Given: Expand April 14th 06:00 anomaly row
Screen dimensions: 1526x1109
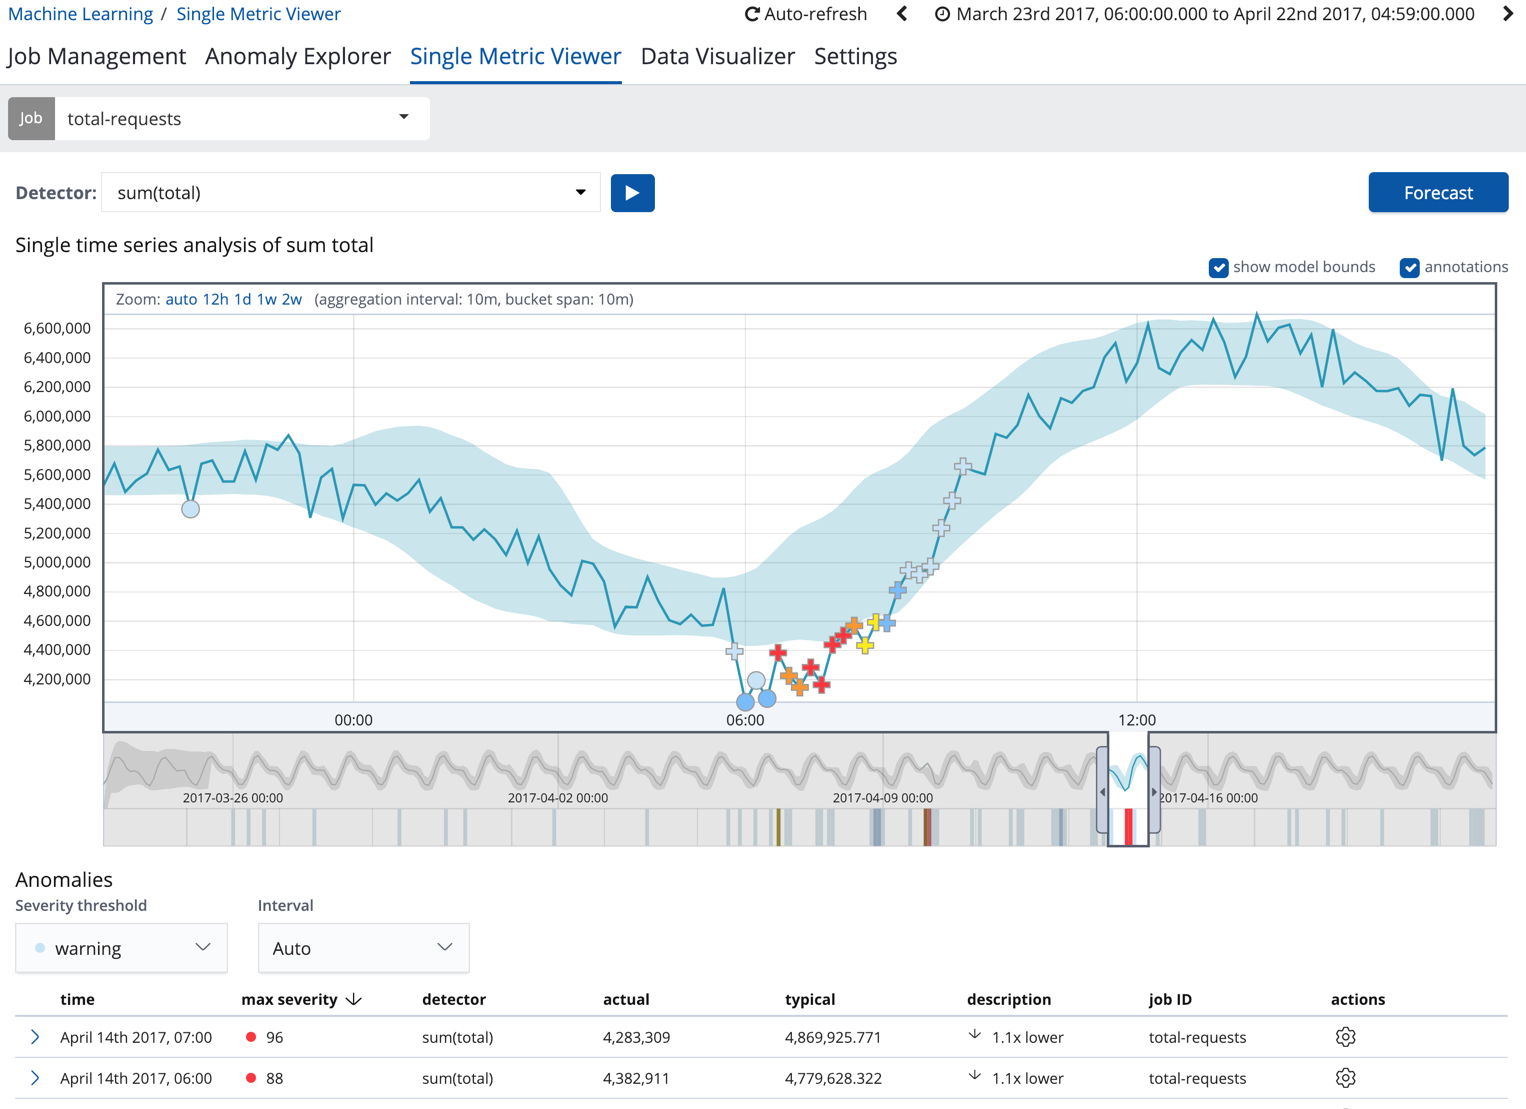Looking at the screenshot, I should [35, 1078].
